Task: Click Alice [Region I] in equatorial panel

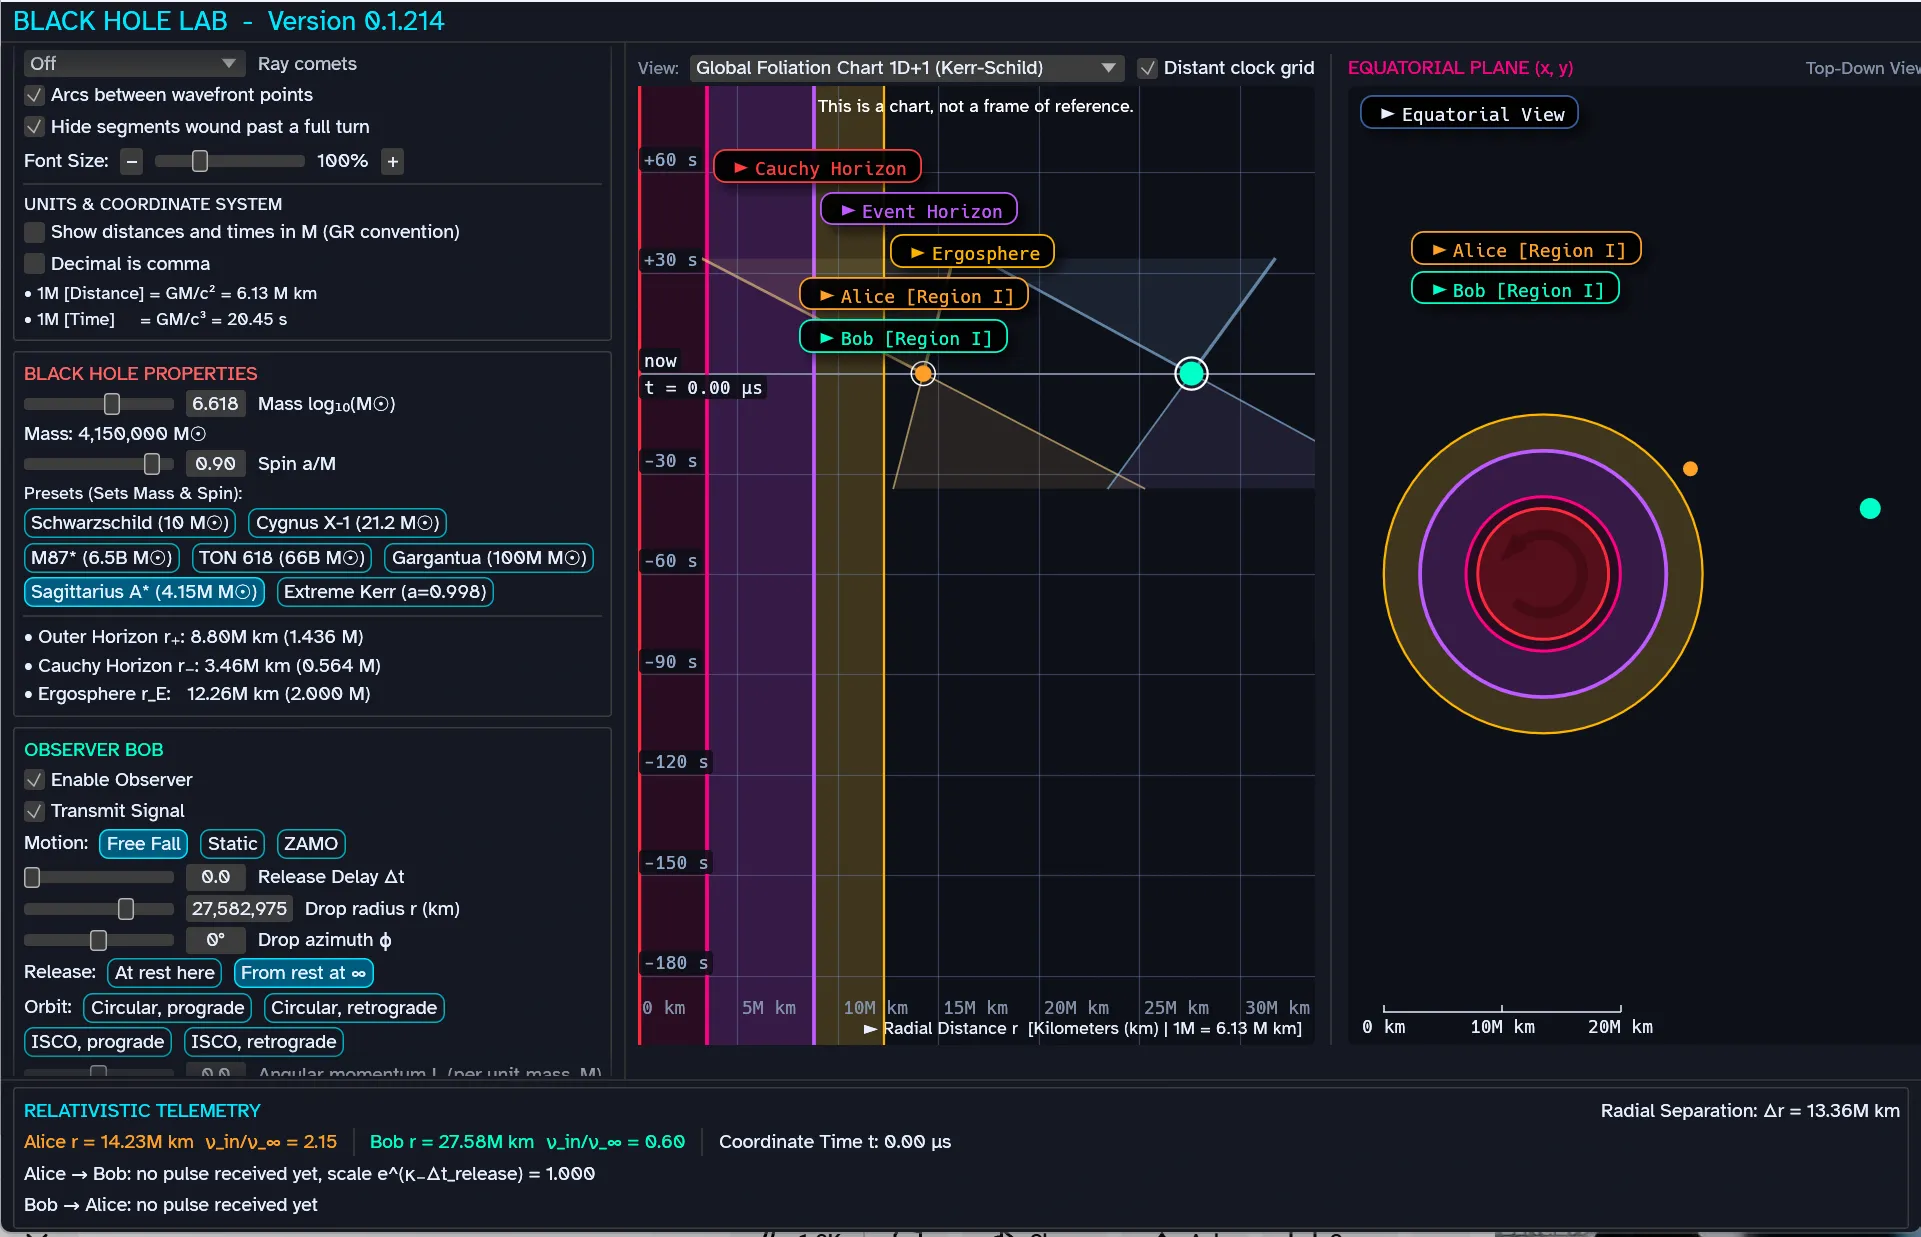Action: [x=1526, y=250]
